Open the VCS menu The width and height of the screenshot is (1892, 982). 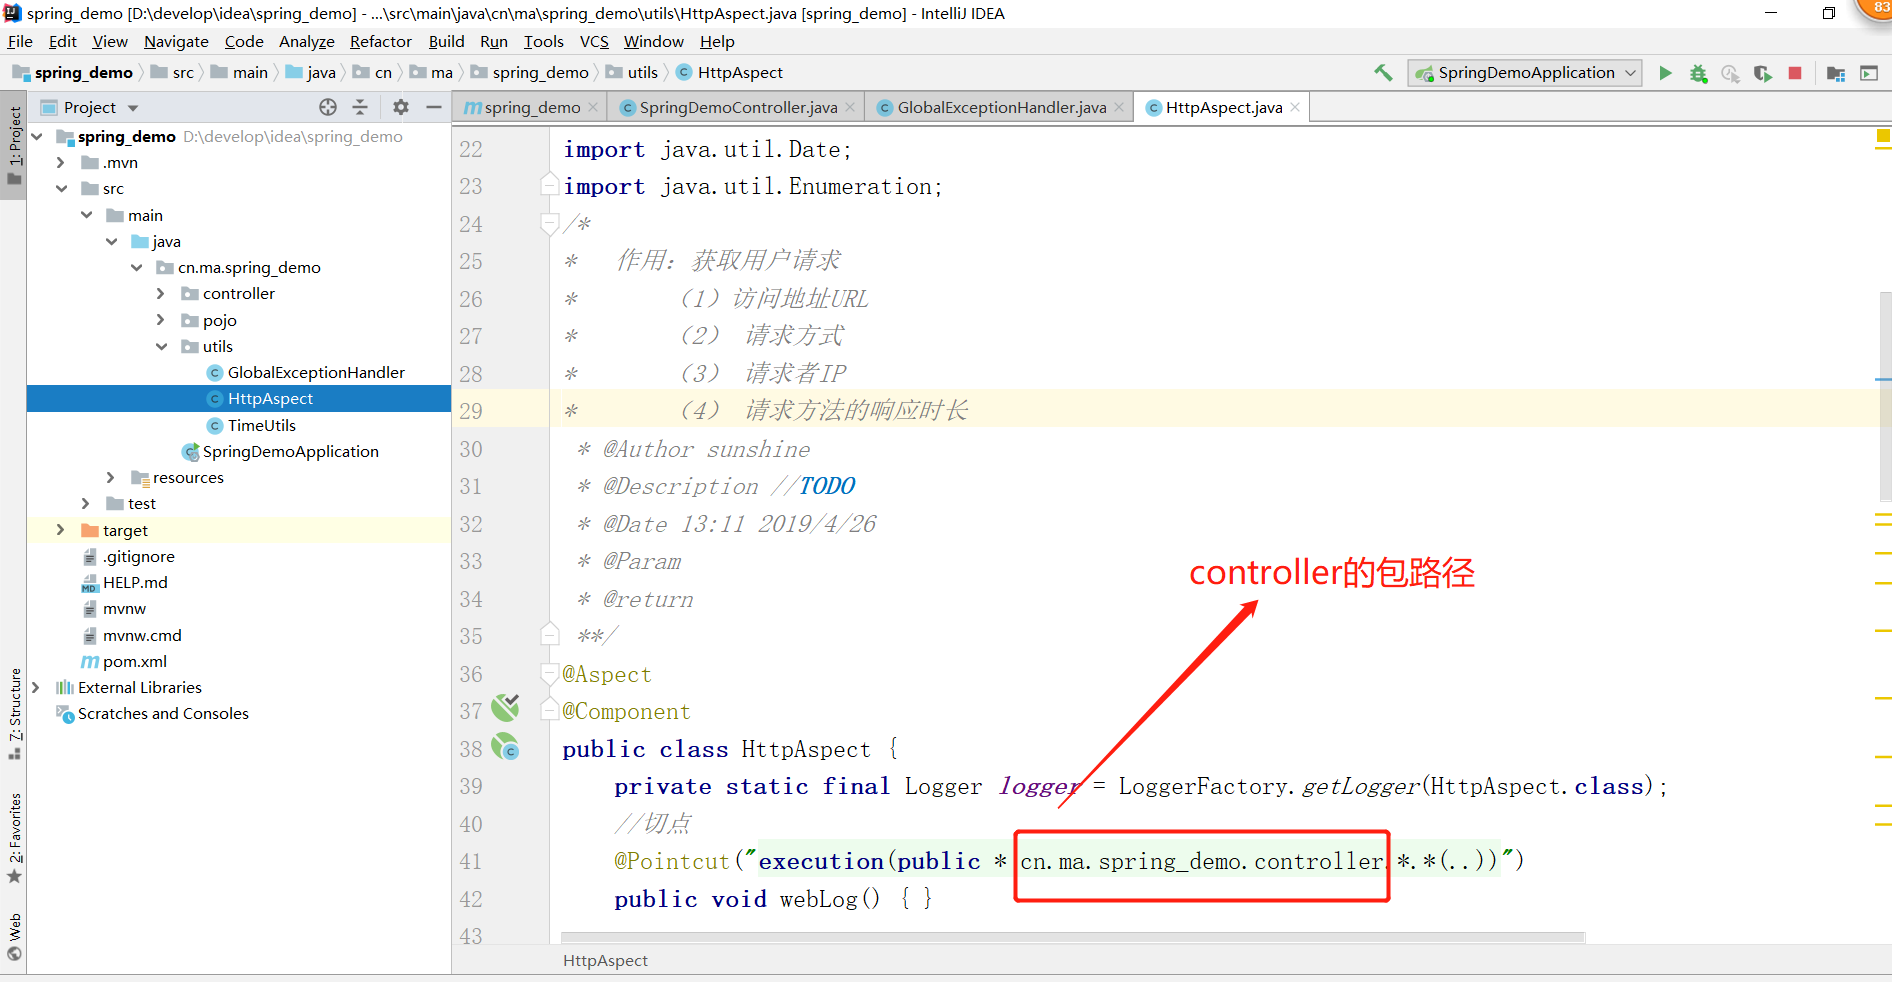click(x=594, y=41)
